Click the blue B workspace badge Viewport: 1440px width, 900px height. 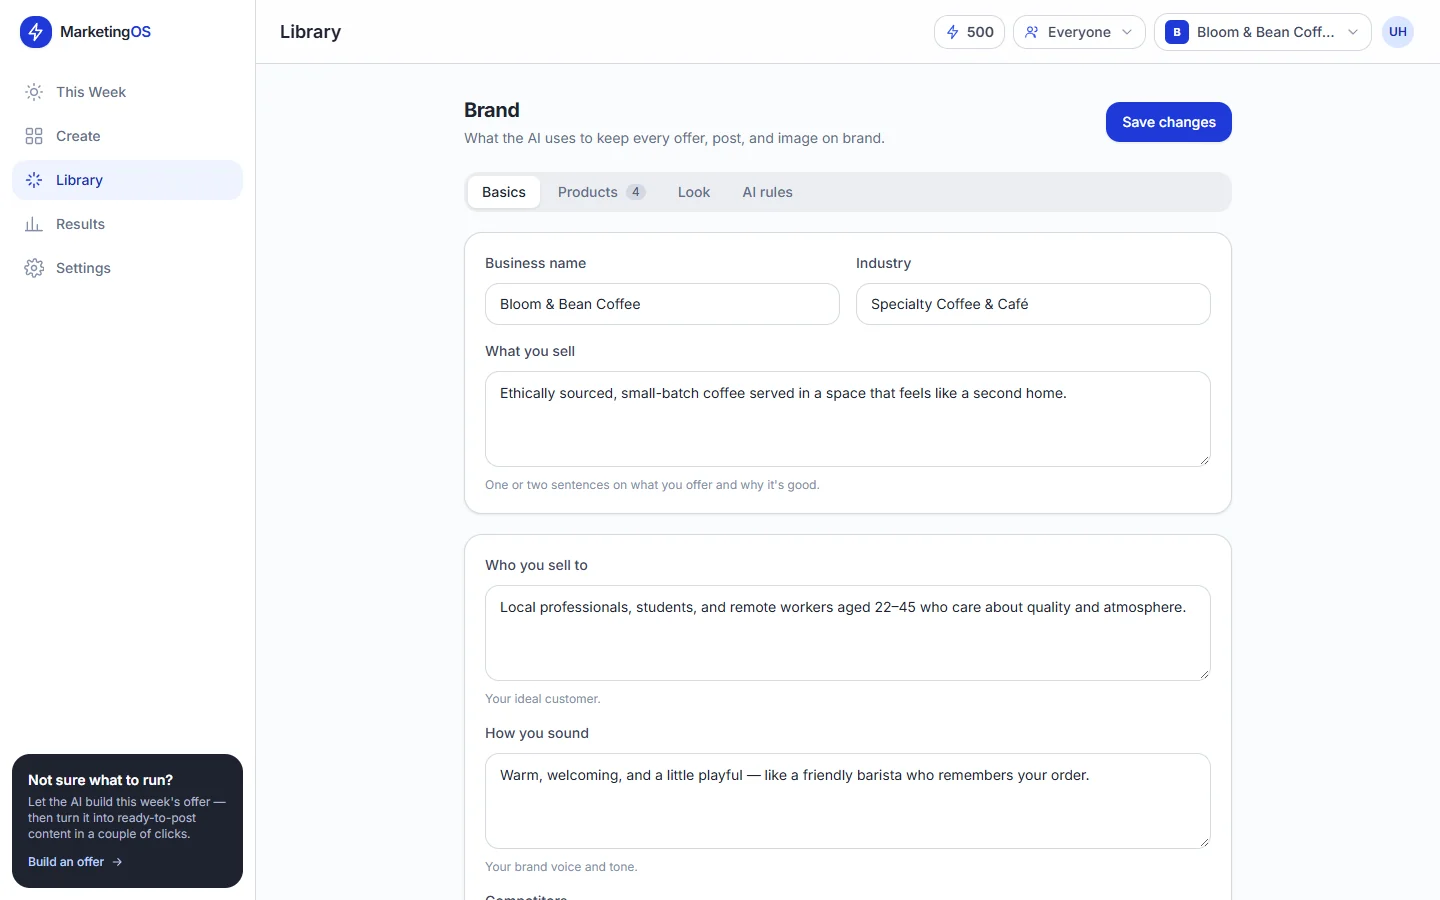[x=1177, y=32]
